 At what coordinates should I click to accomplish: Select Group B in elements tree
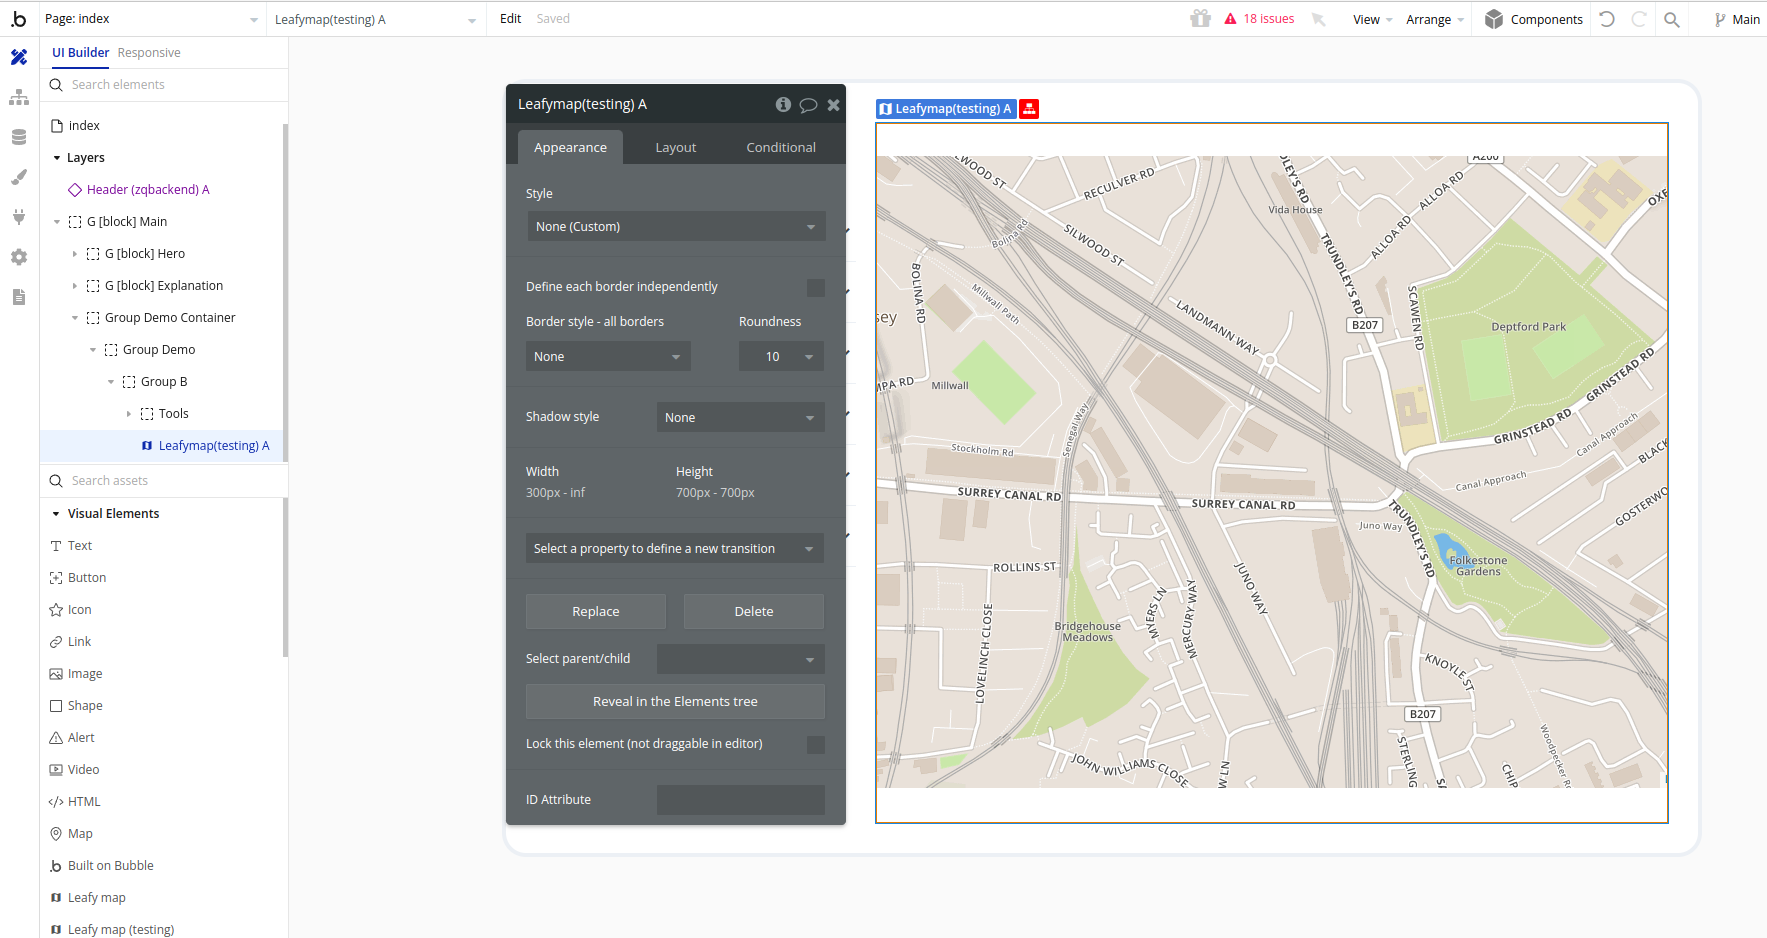pos(164,382)
